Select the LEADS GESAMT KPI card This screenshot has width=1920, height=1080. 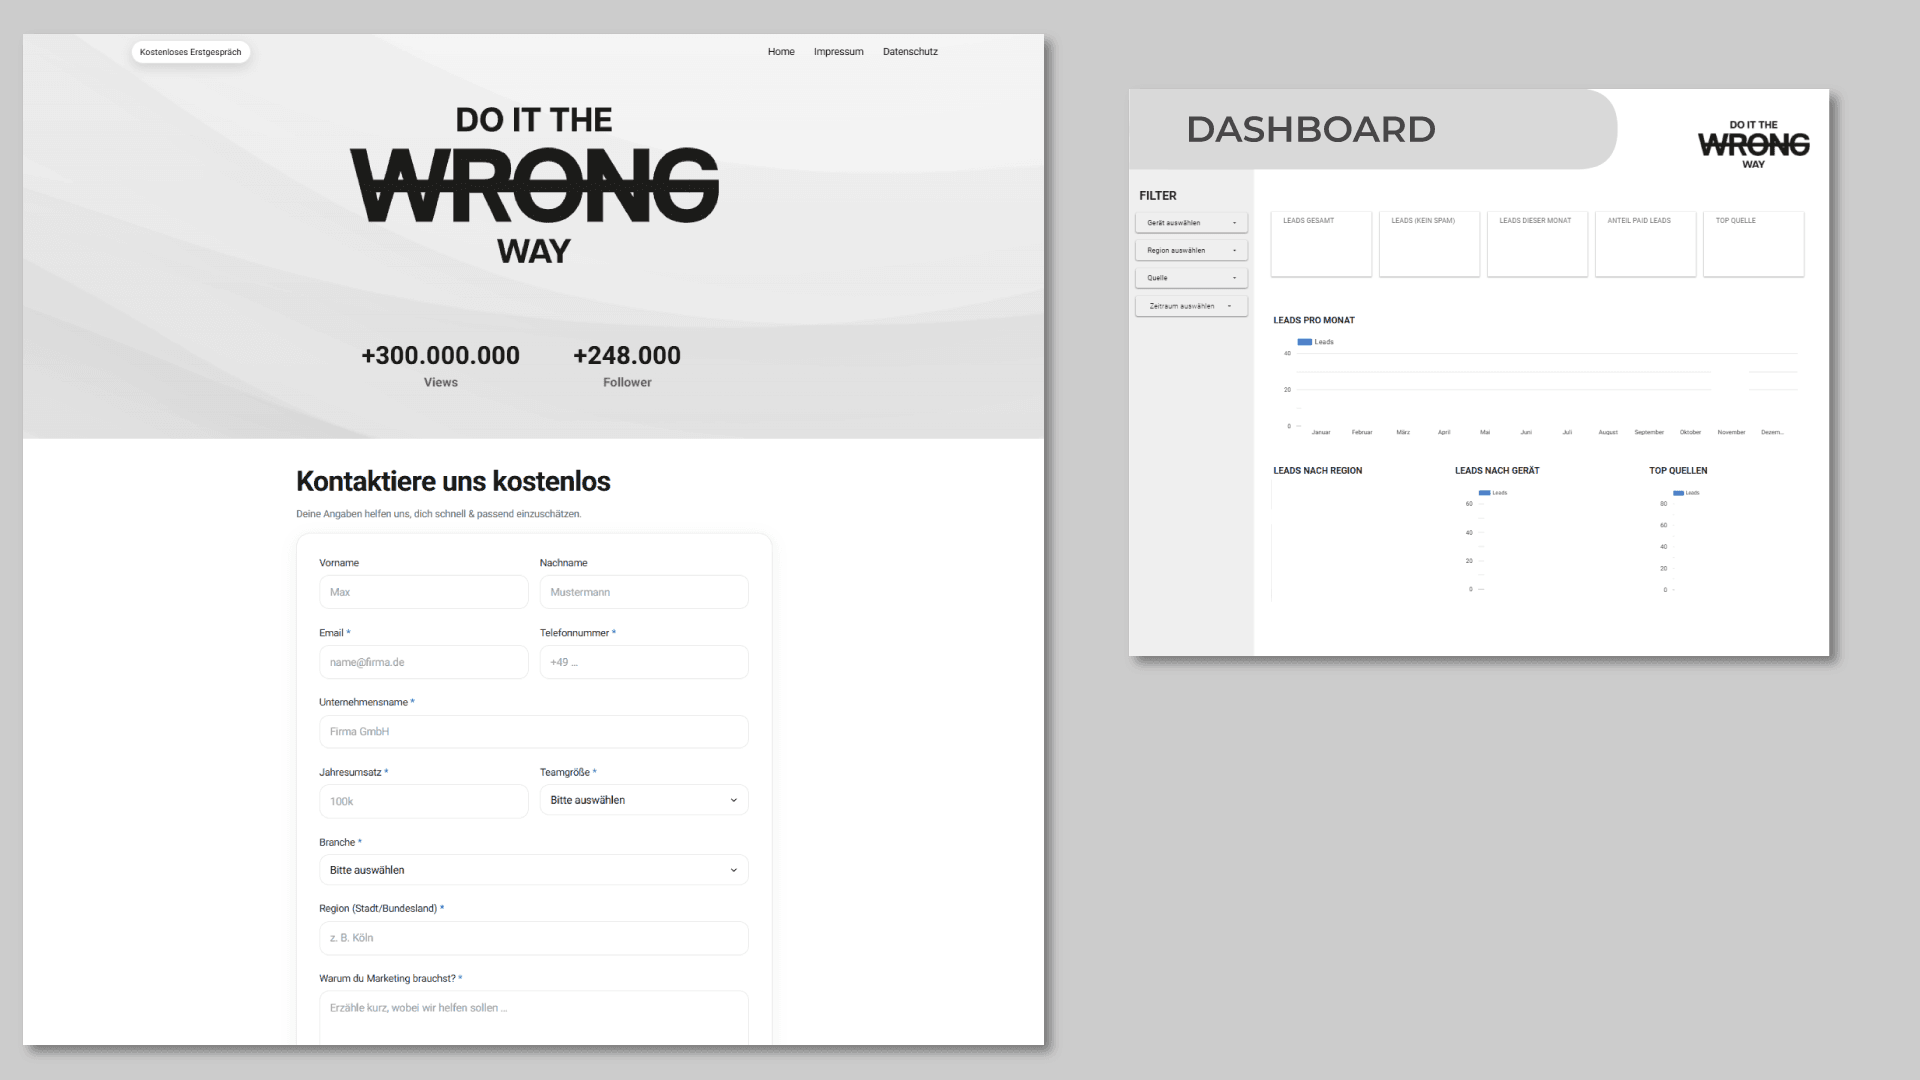1321,244
